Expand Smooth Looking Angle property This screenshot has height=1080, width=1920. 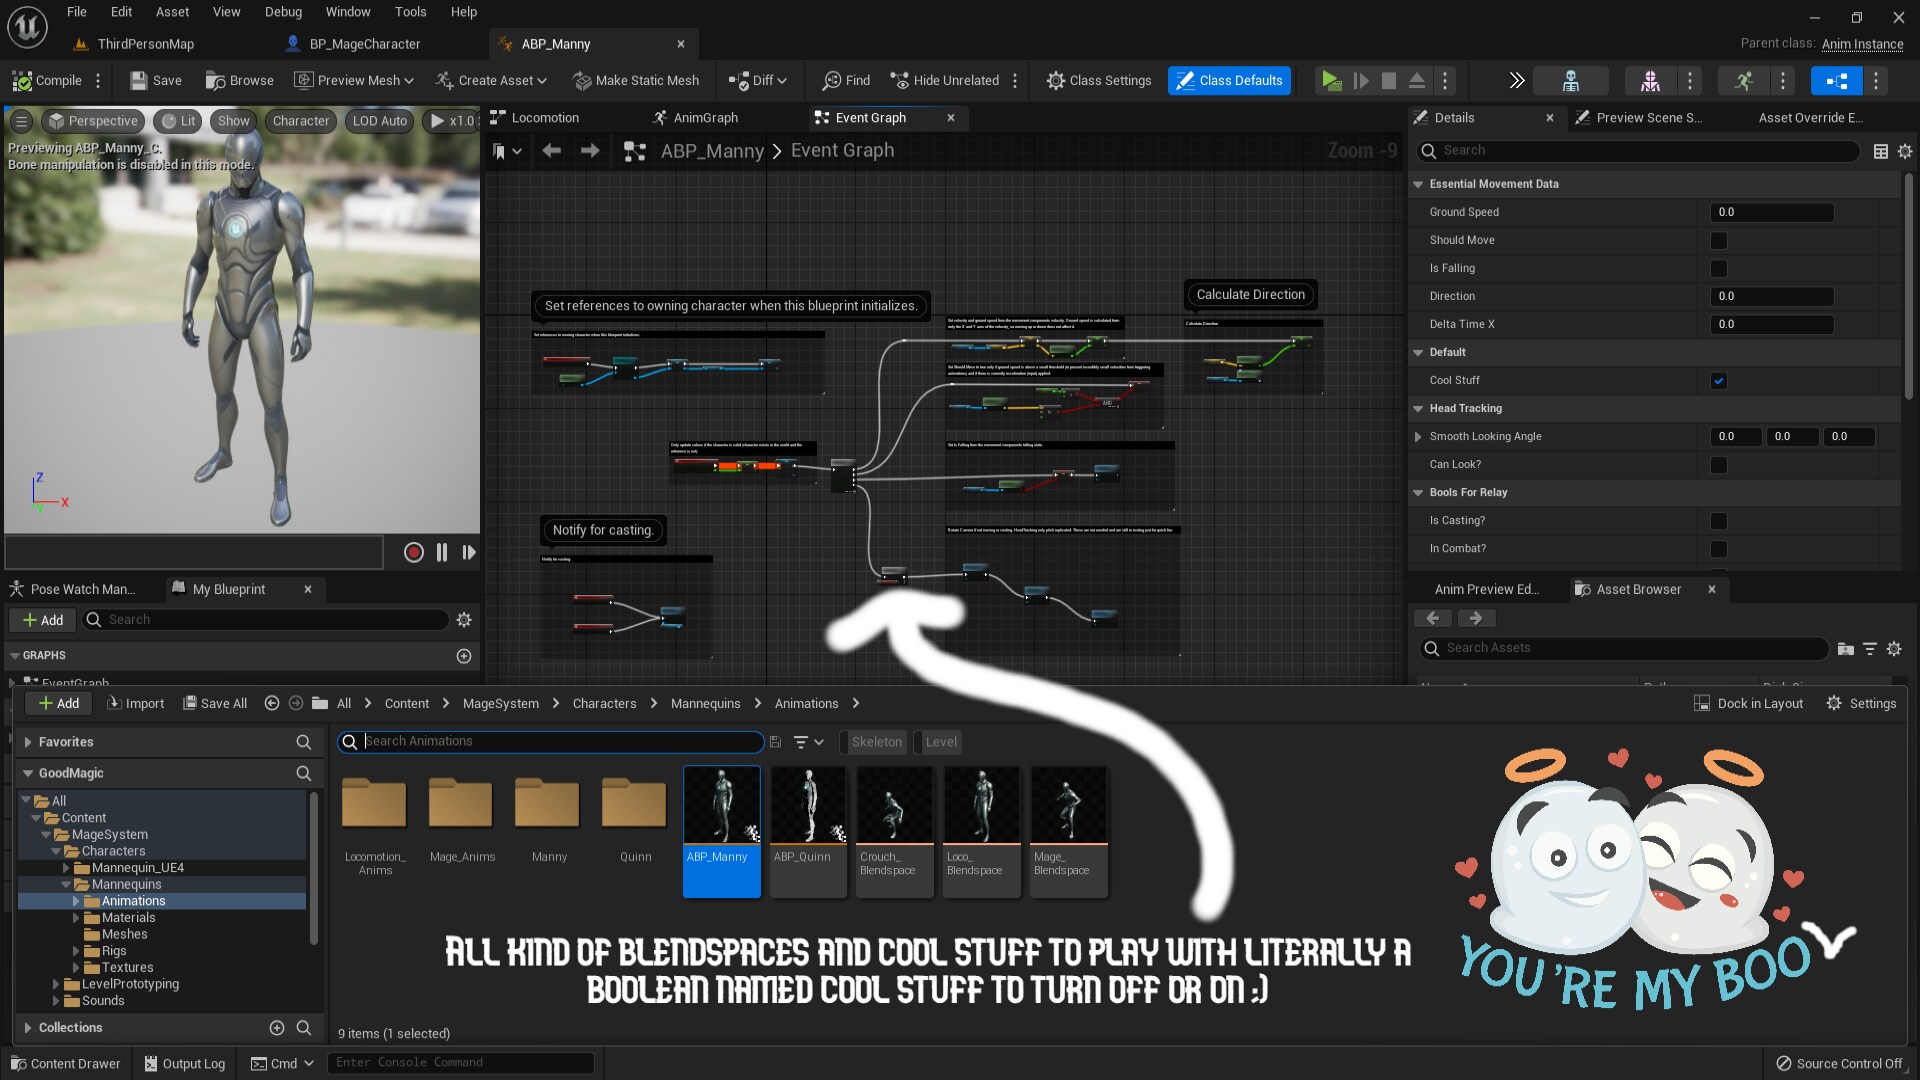(1418, 437)
